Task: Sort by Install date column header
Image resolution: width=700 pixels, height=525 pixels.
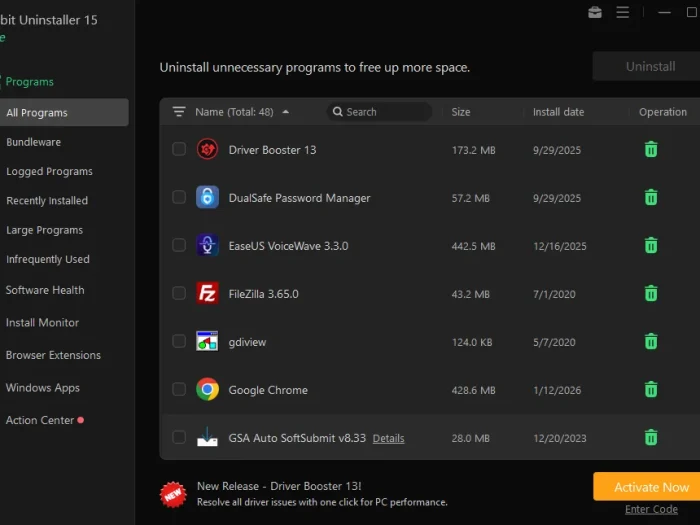Action: point(558,112)
